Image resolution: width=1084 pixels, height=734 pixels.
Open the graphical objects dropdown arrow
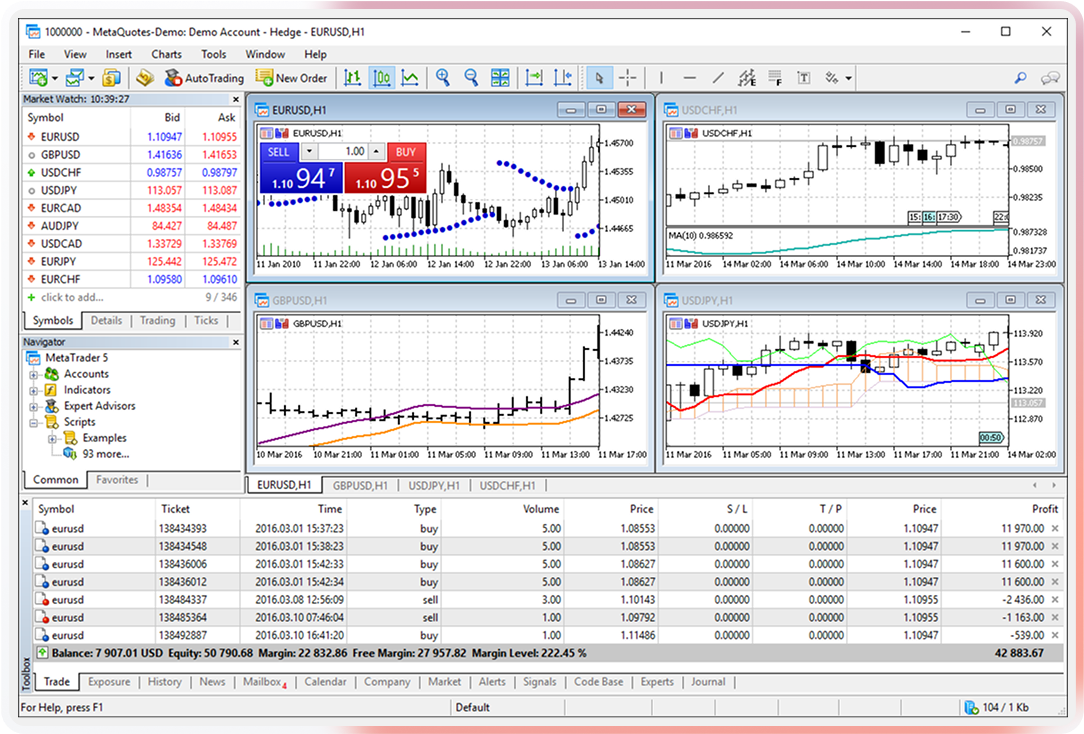click(848, 79)
